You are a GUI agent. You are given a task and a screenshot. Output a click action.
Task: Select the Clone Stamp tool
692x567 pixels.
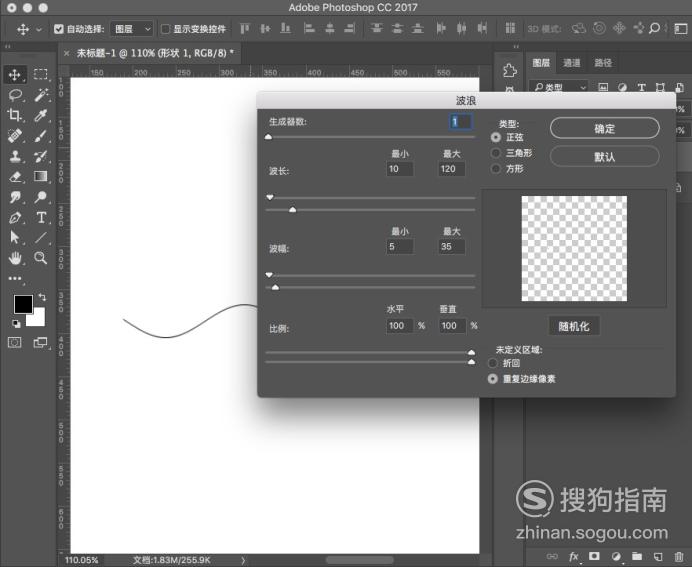point(15,156)
